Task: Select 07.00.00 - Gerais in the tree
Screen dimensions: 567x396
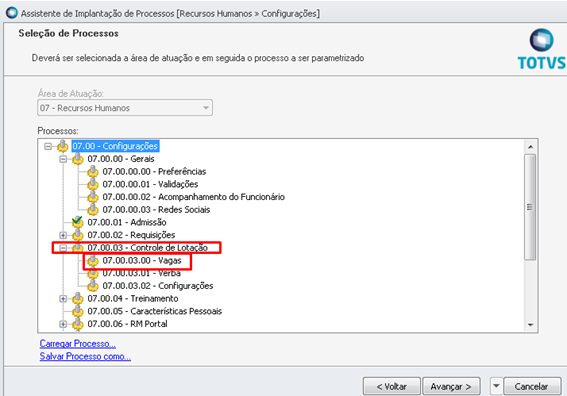Action: pos(121,159)
